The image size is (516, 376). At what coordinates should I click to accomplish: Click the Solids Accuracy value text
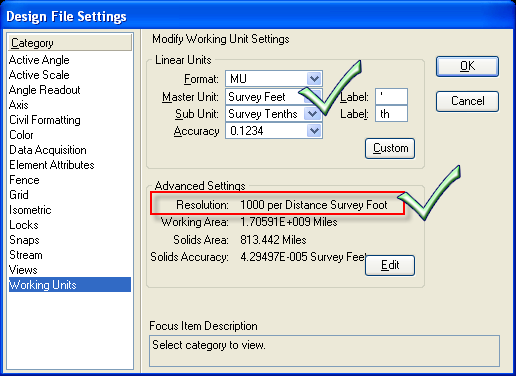(303, 257)
